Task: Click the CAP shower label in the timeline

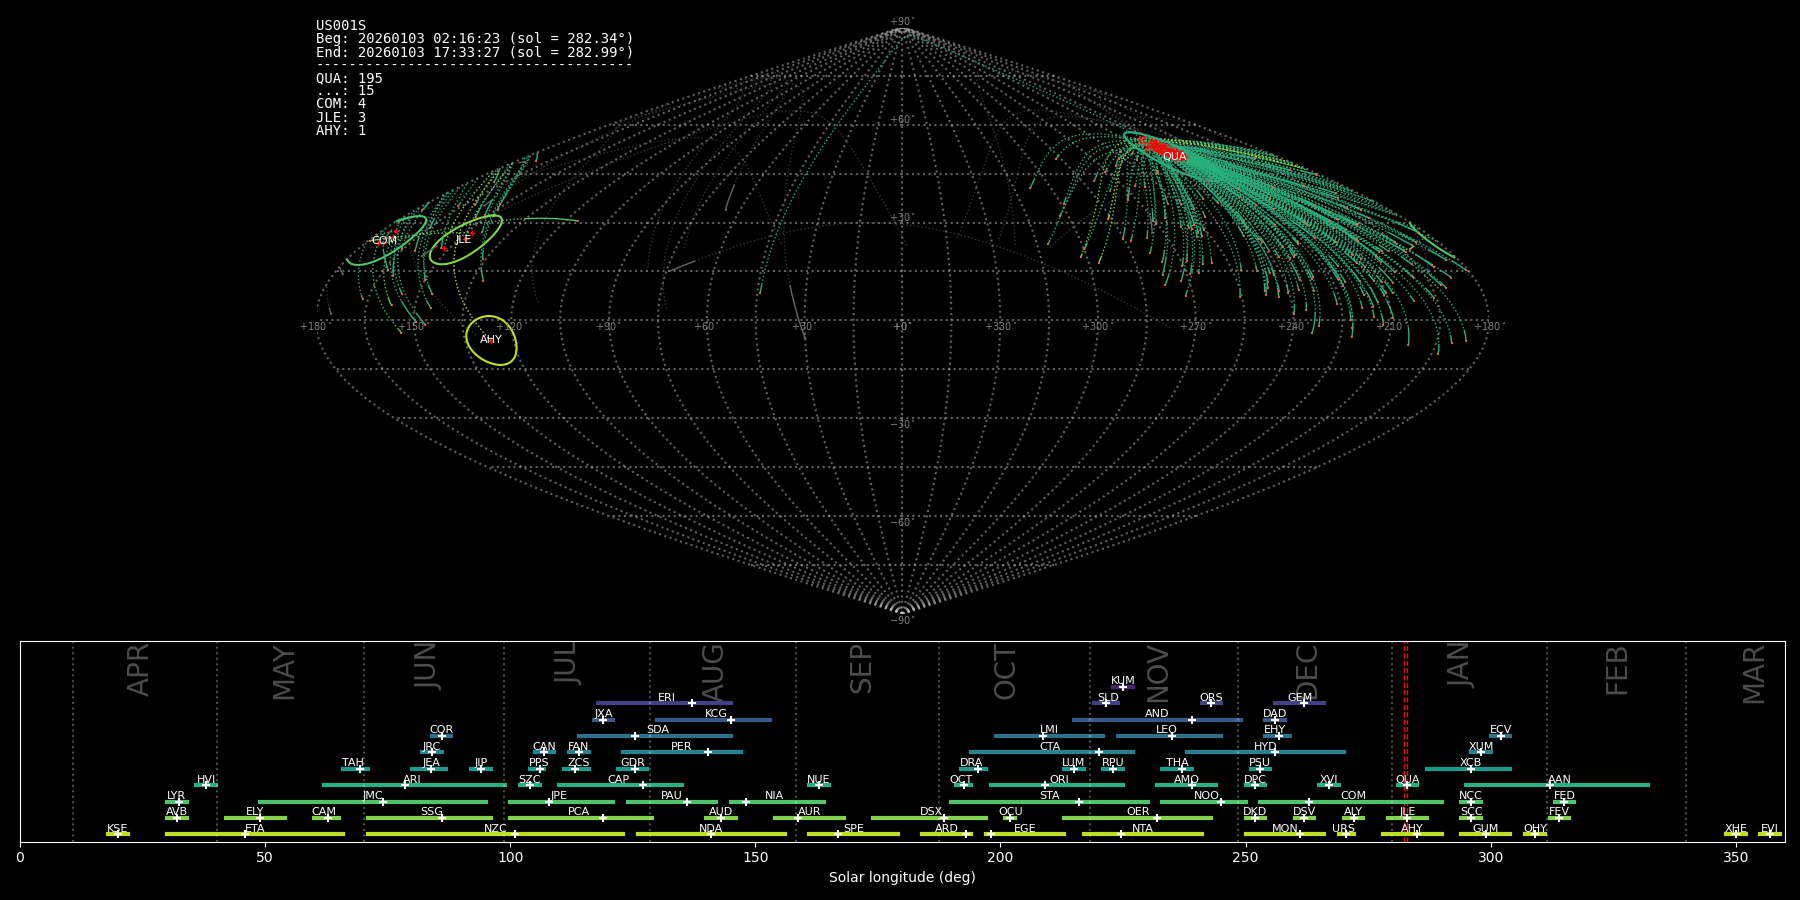Action: point(619,780)
